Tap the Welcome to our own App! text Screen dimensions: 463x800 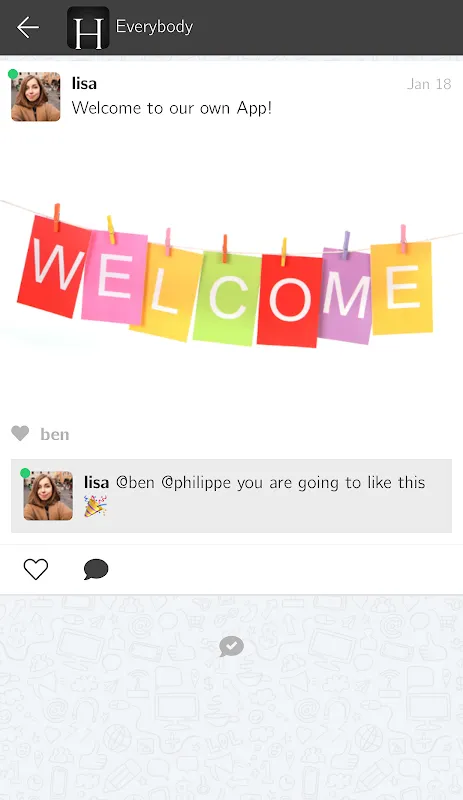[172, 108]
